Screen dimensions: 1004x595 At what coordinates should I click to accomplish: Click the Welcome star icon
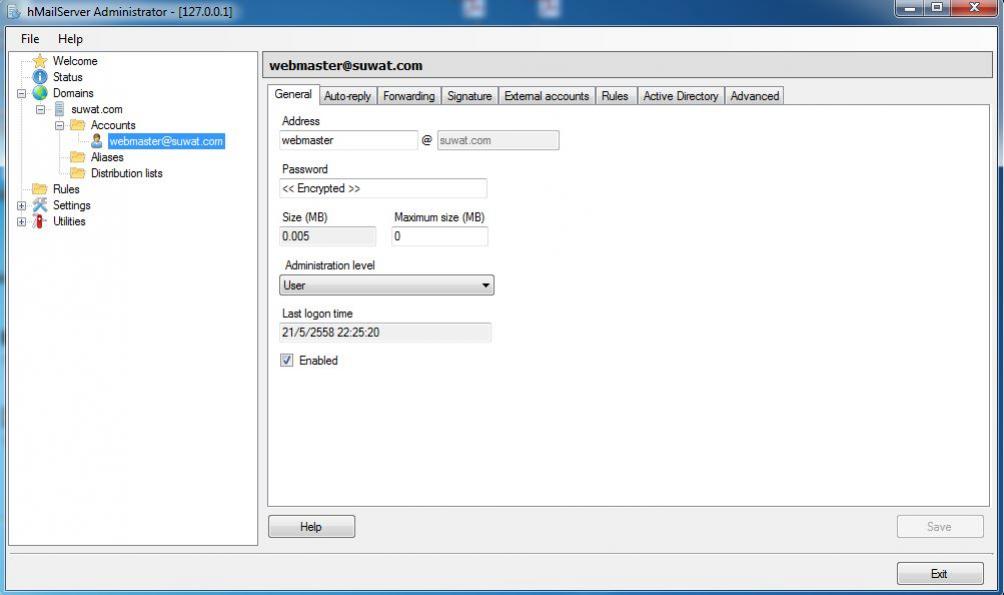tap(40, 61)
